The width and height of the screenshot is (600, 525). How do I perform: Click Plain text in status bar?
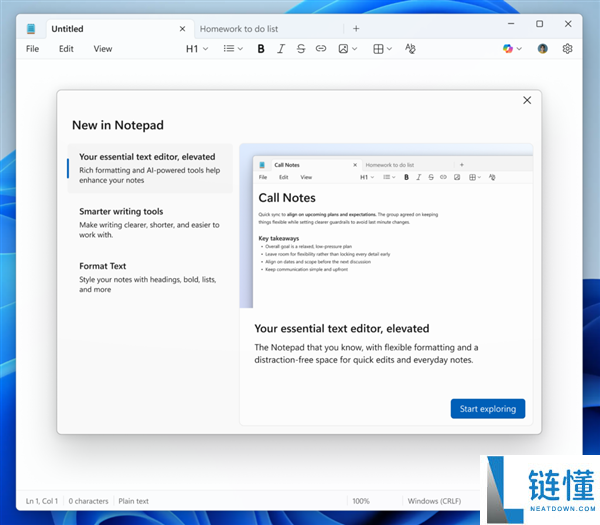pyautogui.click(x=134, y=501)
